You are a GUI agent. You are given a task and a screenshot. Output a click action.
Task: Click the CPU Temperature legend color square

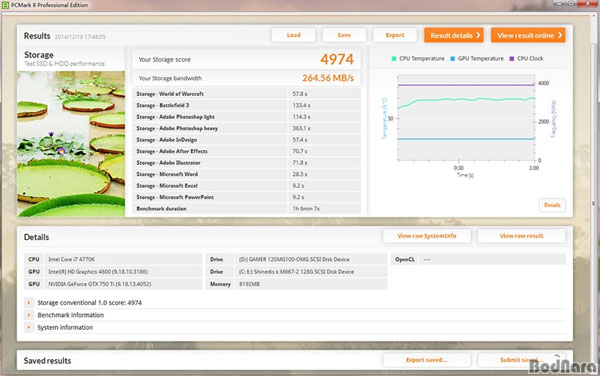point(394,59)
